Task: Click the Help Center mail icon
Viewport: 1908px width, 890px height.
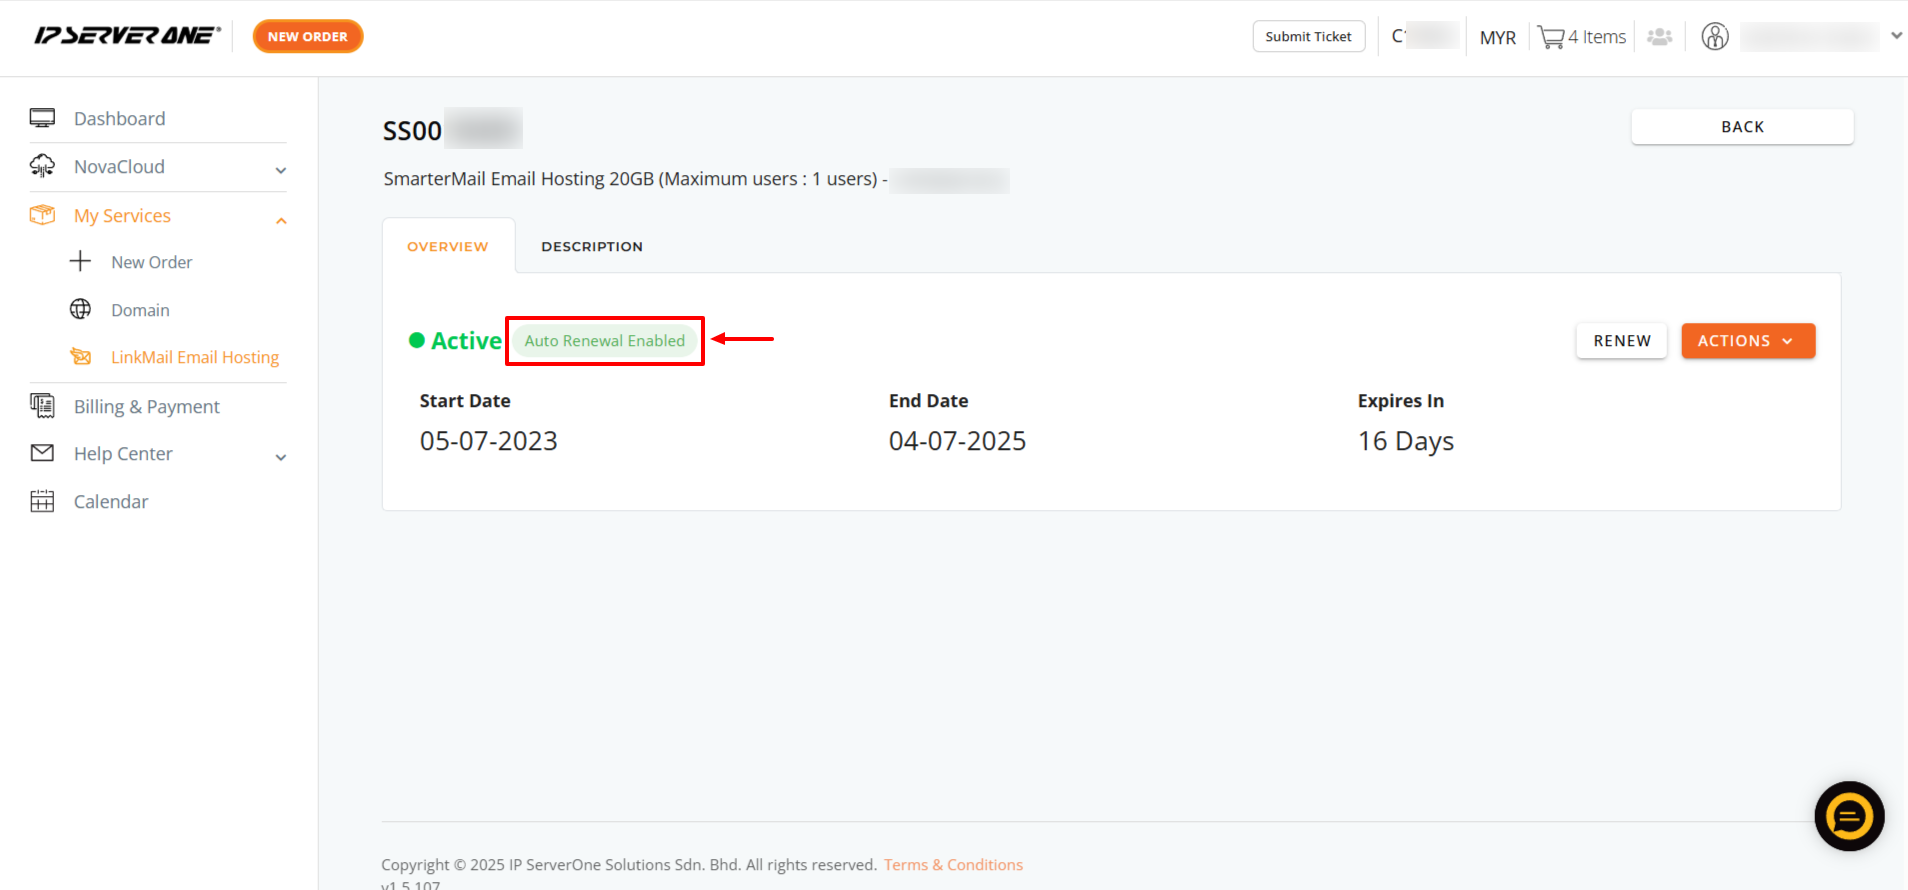Action: click(42, 453)
